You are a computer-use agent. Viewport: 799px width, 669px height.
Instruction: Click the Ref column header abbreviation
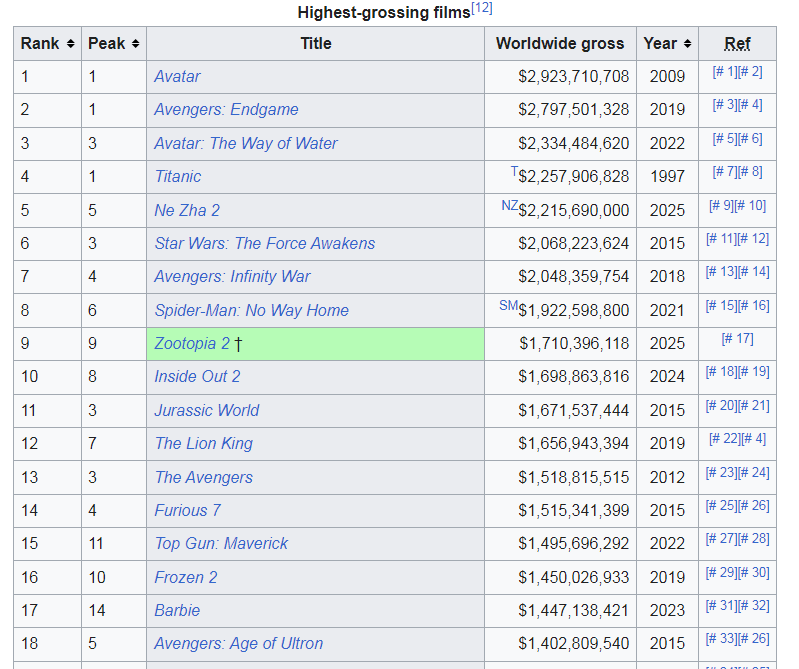tap(737, 44)
